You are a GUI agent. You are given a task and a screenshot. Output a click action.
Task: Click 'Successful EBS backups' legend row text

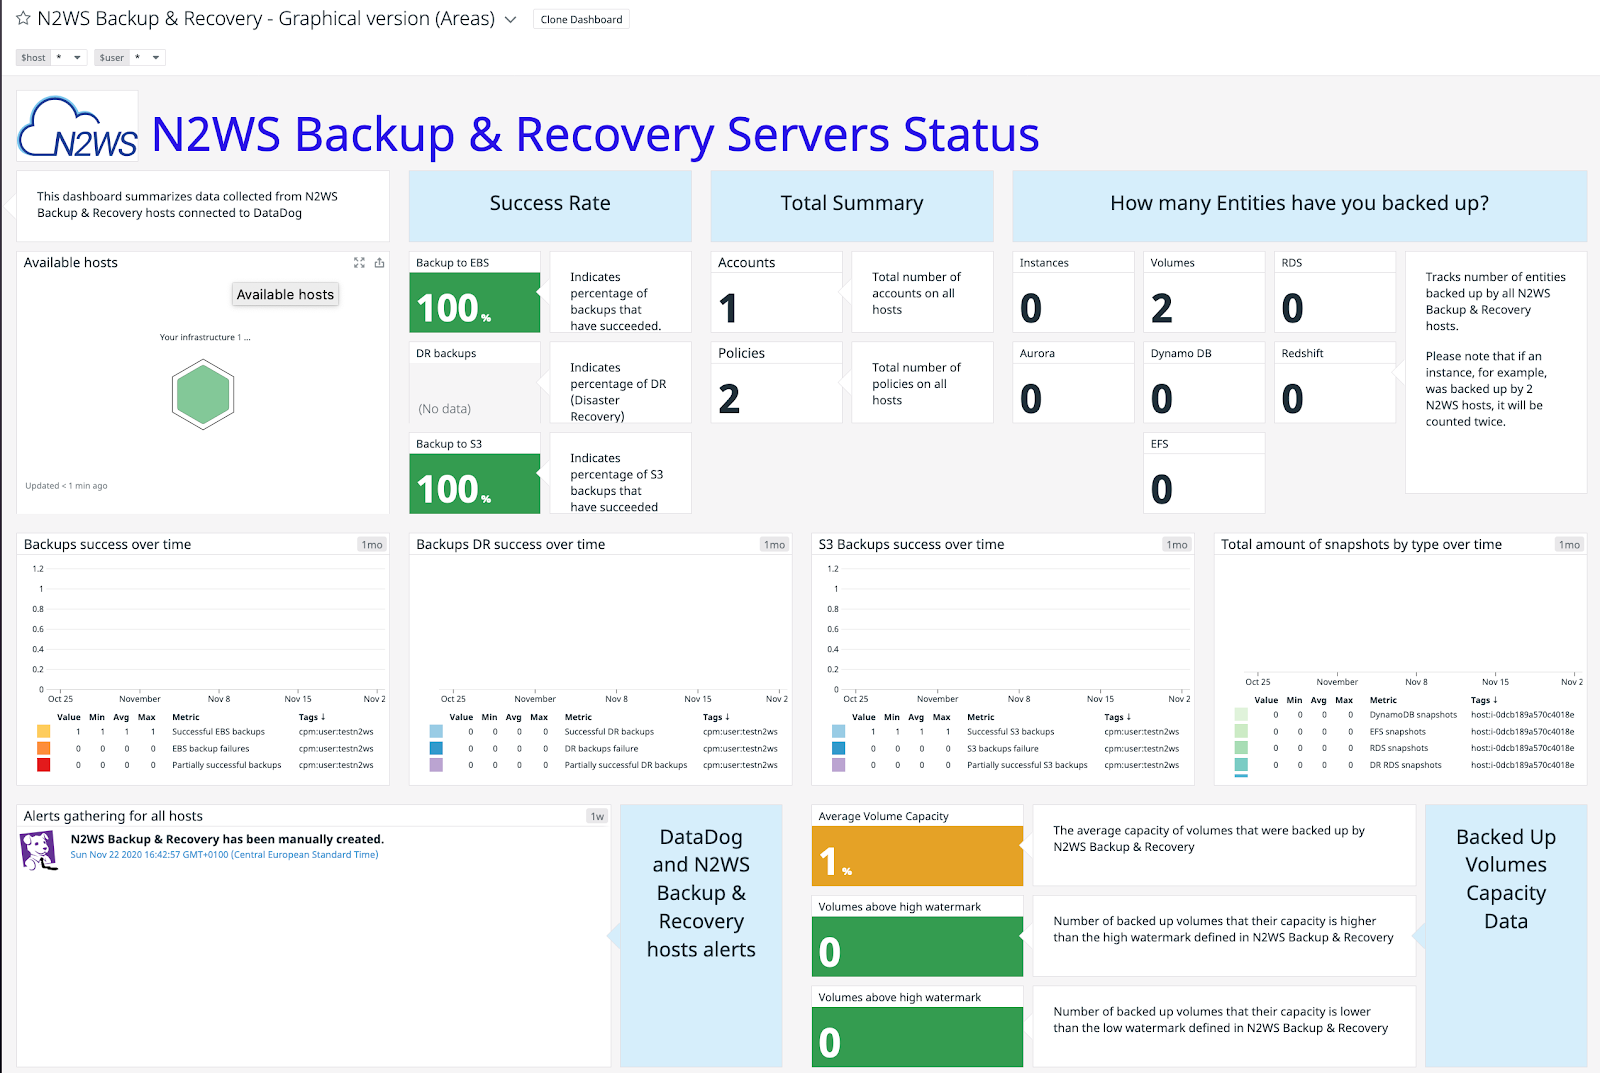218,732
